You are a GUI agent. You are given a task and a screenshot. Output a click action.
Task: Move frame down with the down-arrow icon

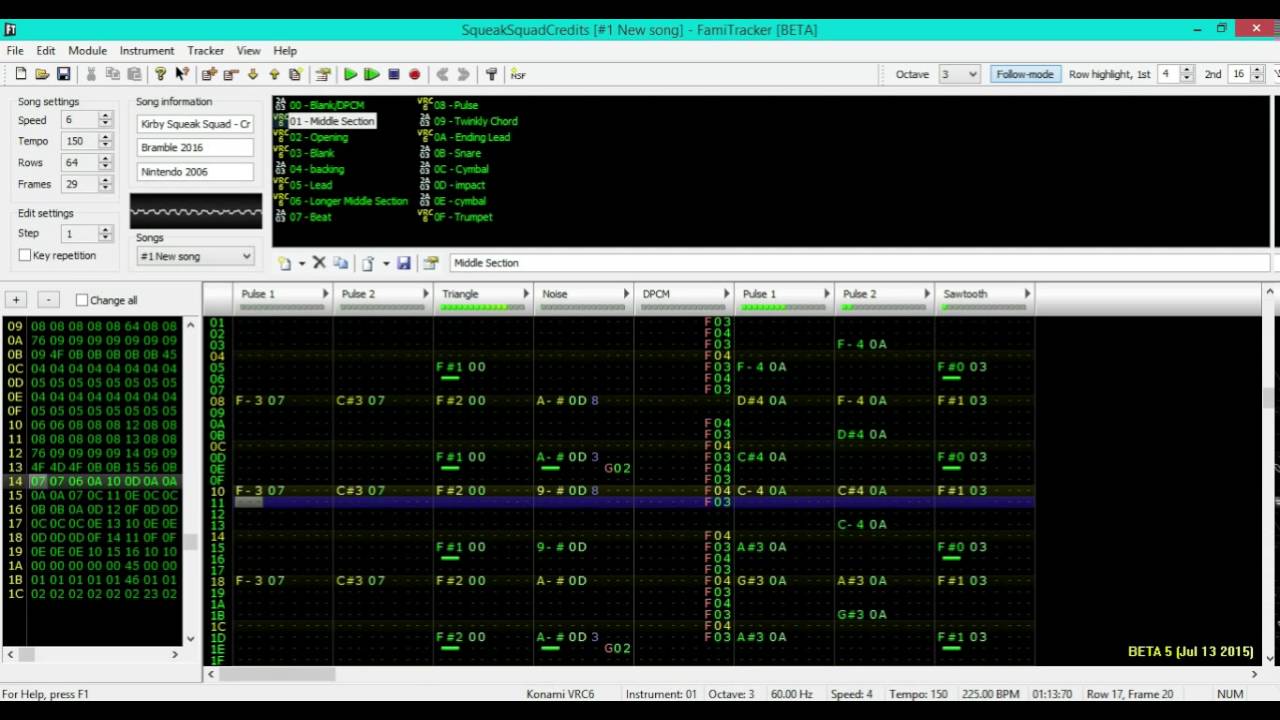[253, 74]
